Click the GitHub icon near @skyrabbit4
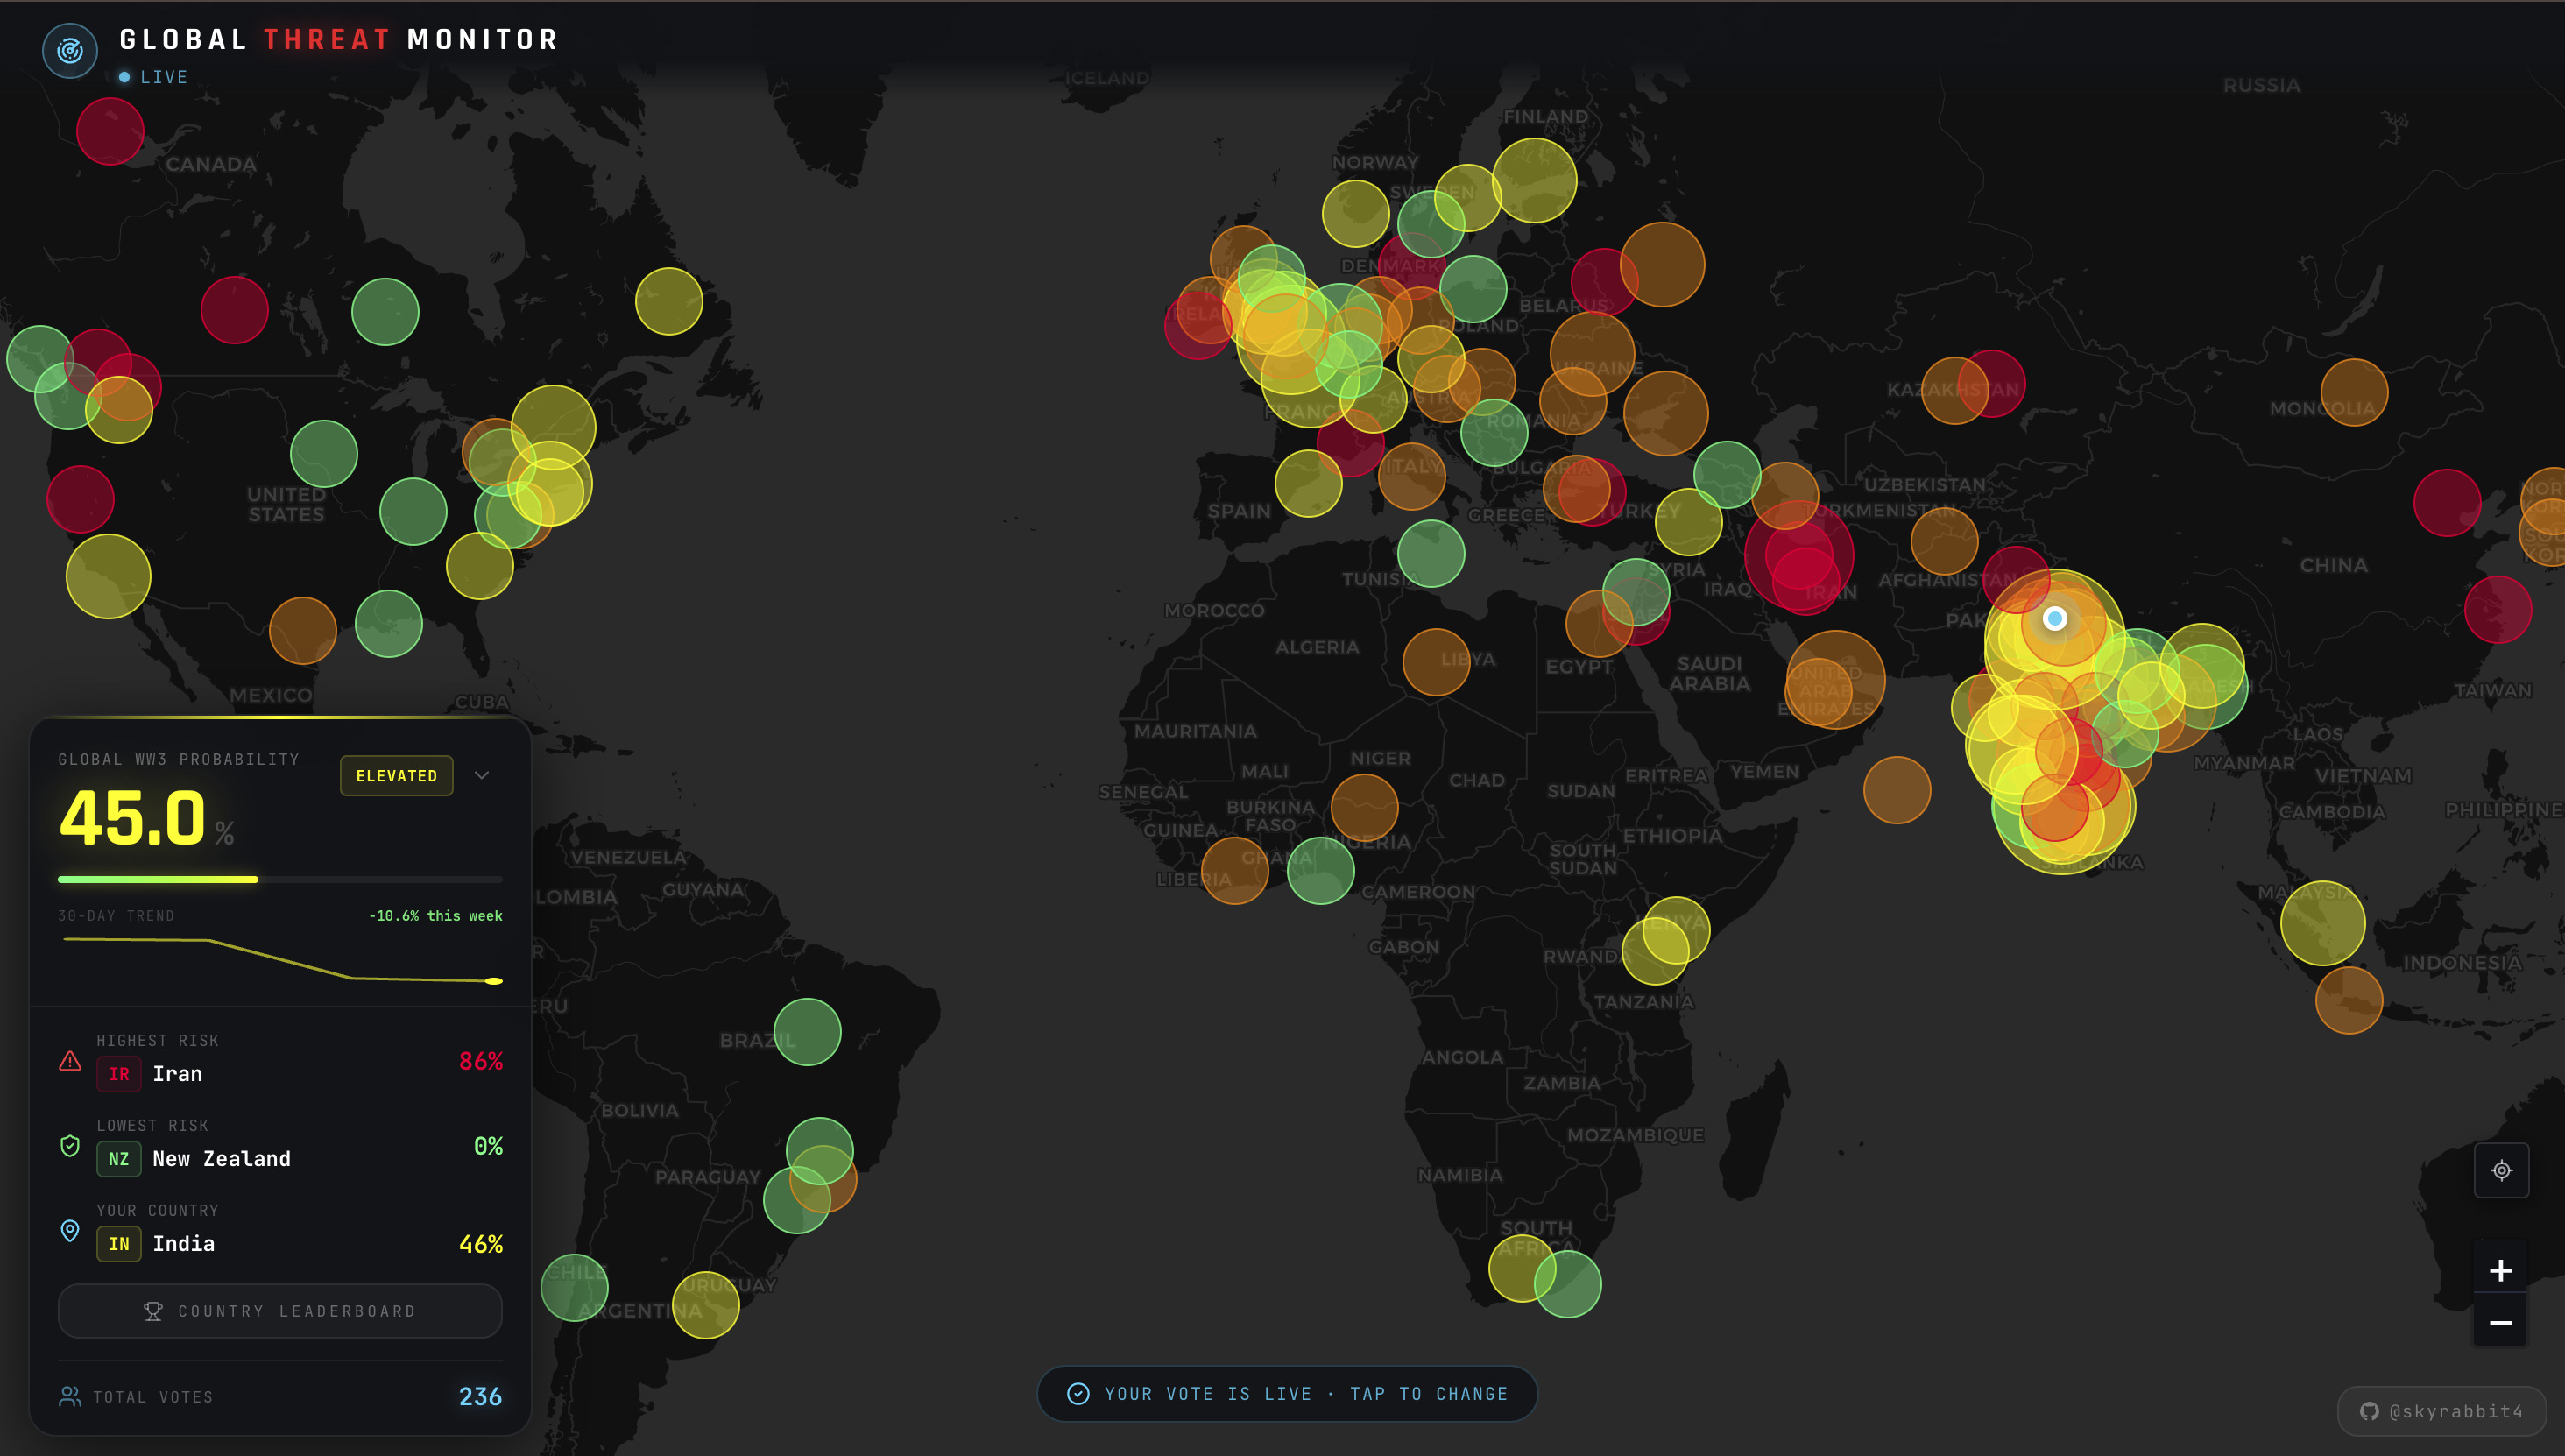2565x1456 pixels. pos(2369,1411)
